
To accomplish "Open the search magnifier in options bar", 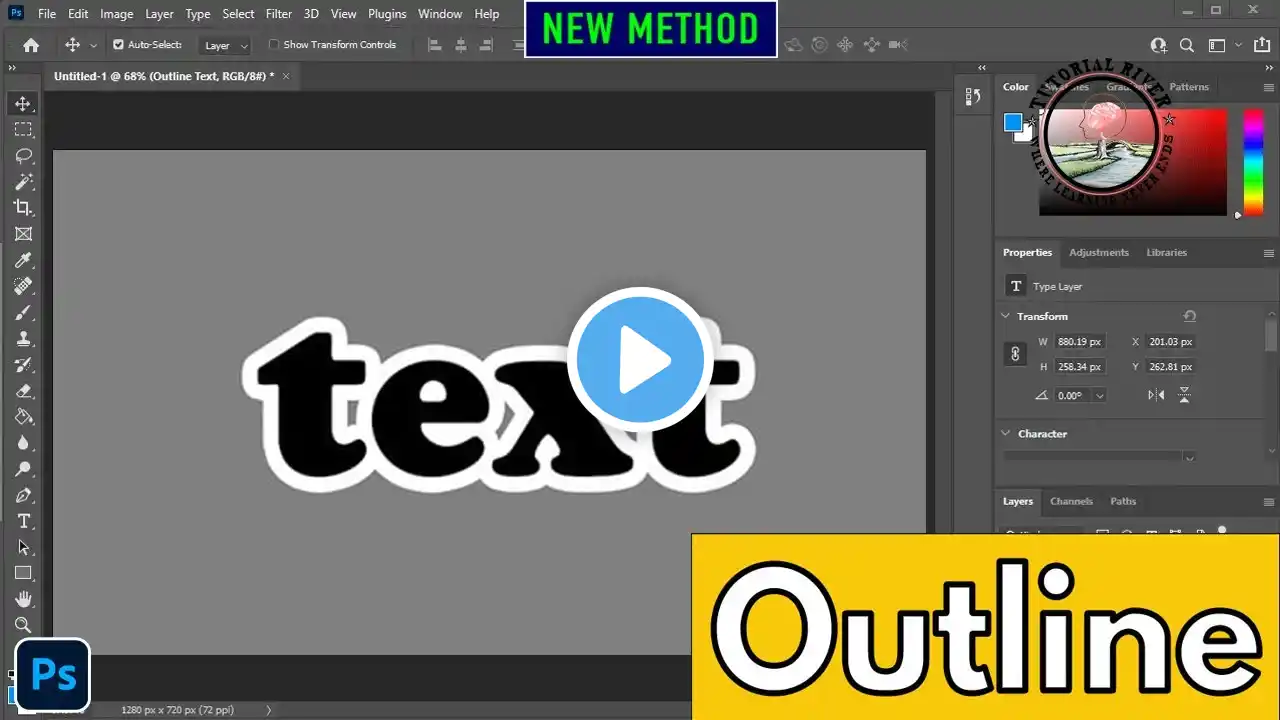I will point(1187,45).
